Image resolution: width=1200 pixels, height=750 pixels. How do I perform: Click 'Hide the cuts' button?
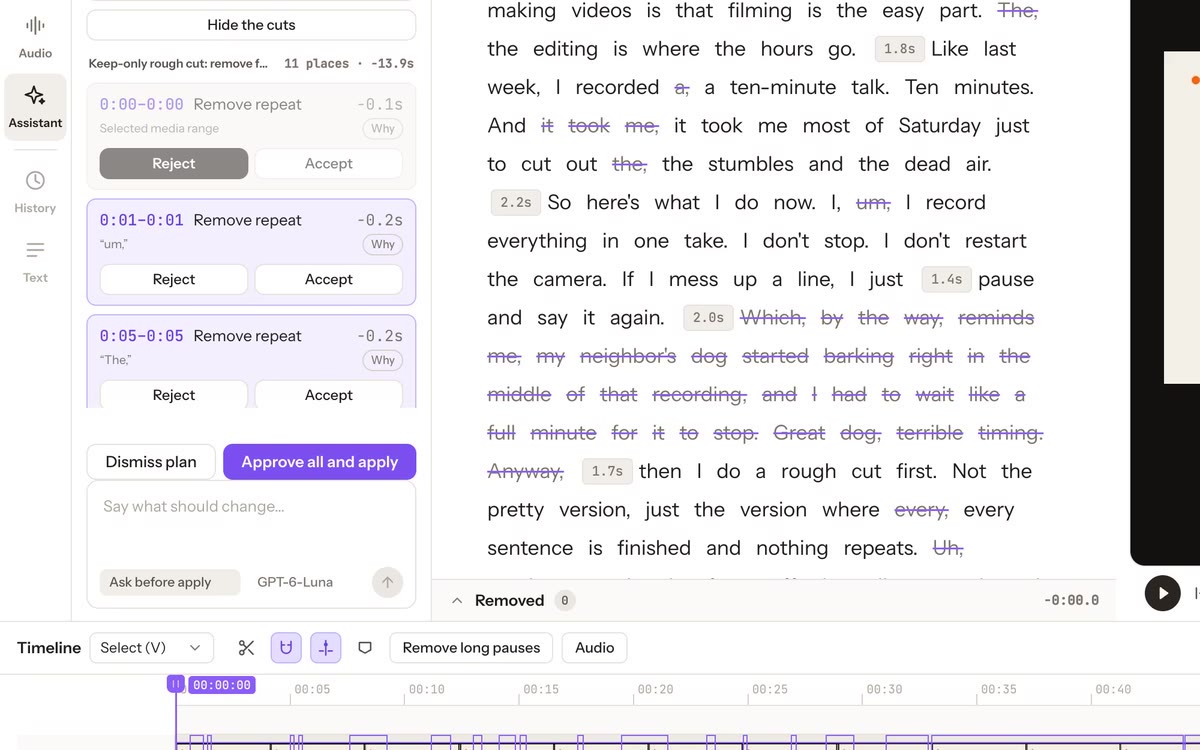pyautogui.click(x=251, y=25)
